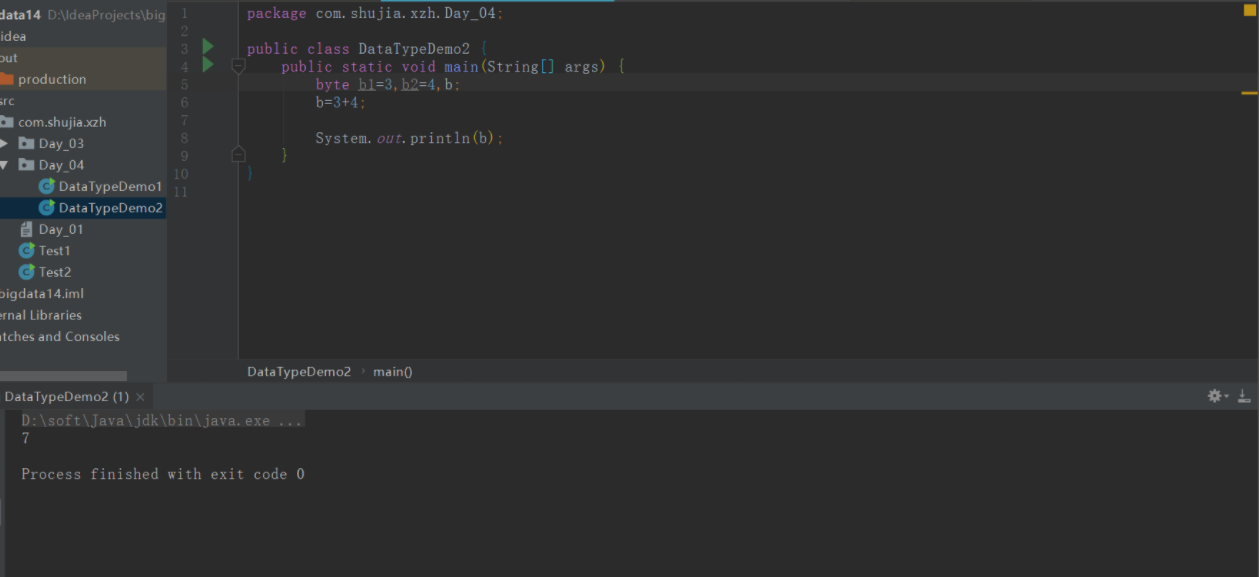The width and height of the screenshot is (1259, 577).
Task: Click the yellow warning marker in the editor stripe
Action: pyautogui.click(x=1249, y=93)
